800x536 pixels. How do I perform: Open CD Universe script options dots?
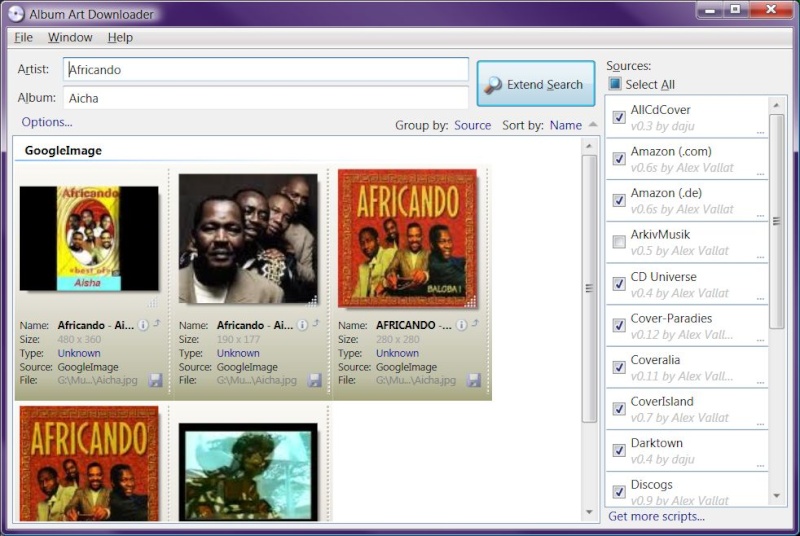click(760, 299)
